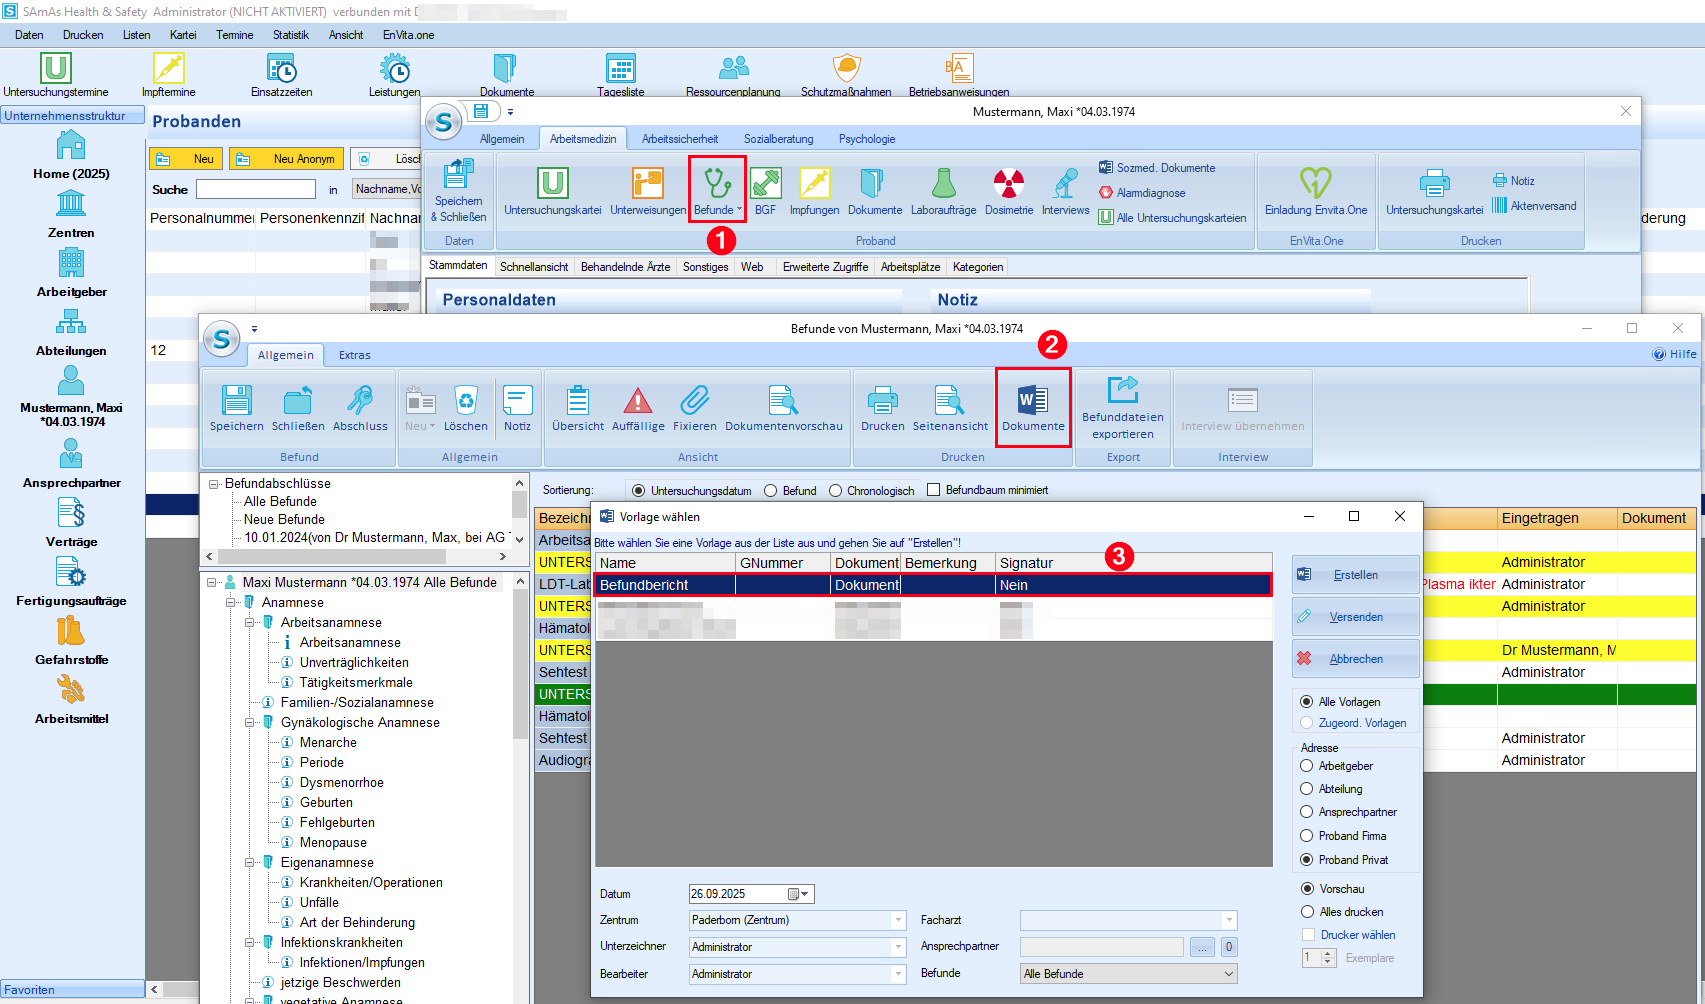The image size is (1705, 1004).
Task: Open Unterzeichner dropdown
Action: [x=898, y=947]
